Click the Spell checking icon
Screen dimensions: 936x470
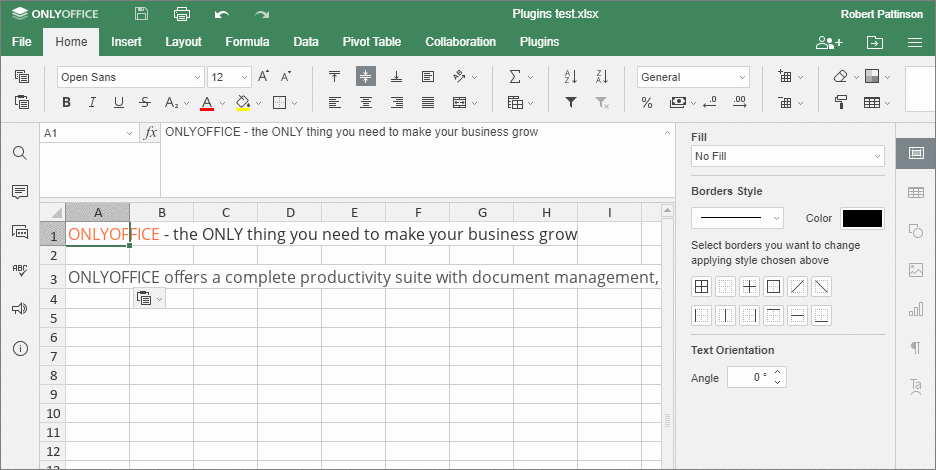[x=20, y=270]
